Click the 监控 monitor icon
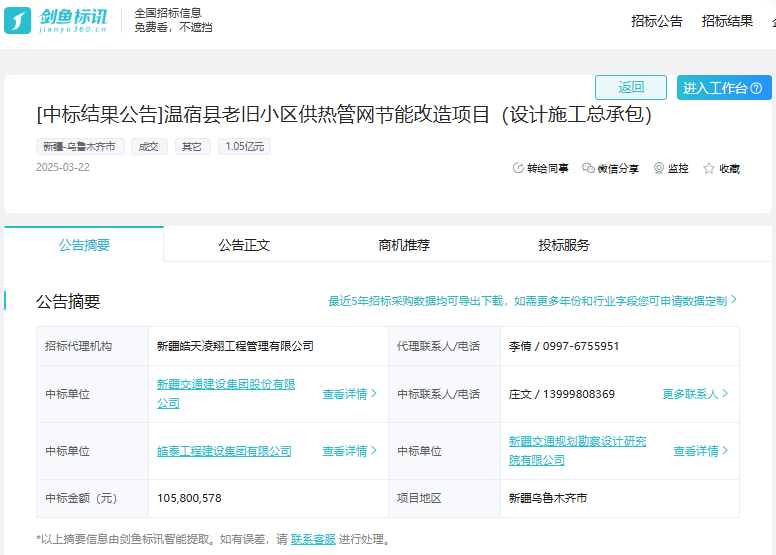Viewport: 776px width, 555px height. coord(659,168)
